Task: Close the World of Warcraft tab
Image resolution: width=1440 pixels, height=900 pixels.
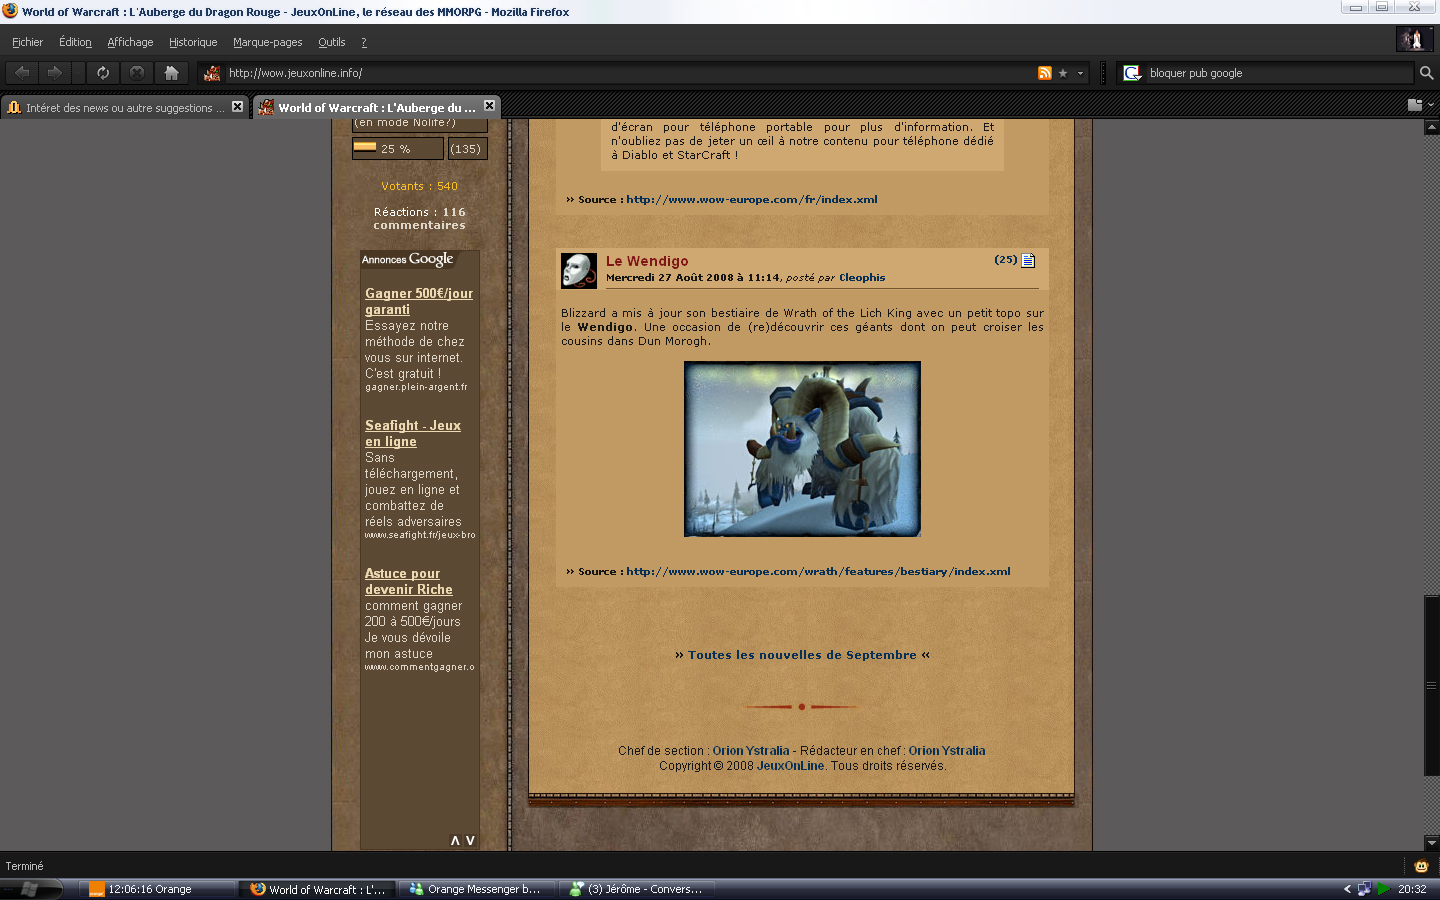Action: [x=489, y=105]
